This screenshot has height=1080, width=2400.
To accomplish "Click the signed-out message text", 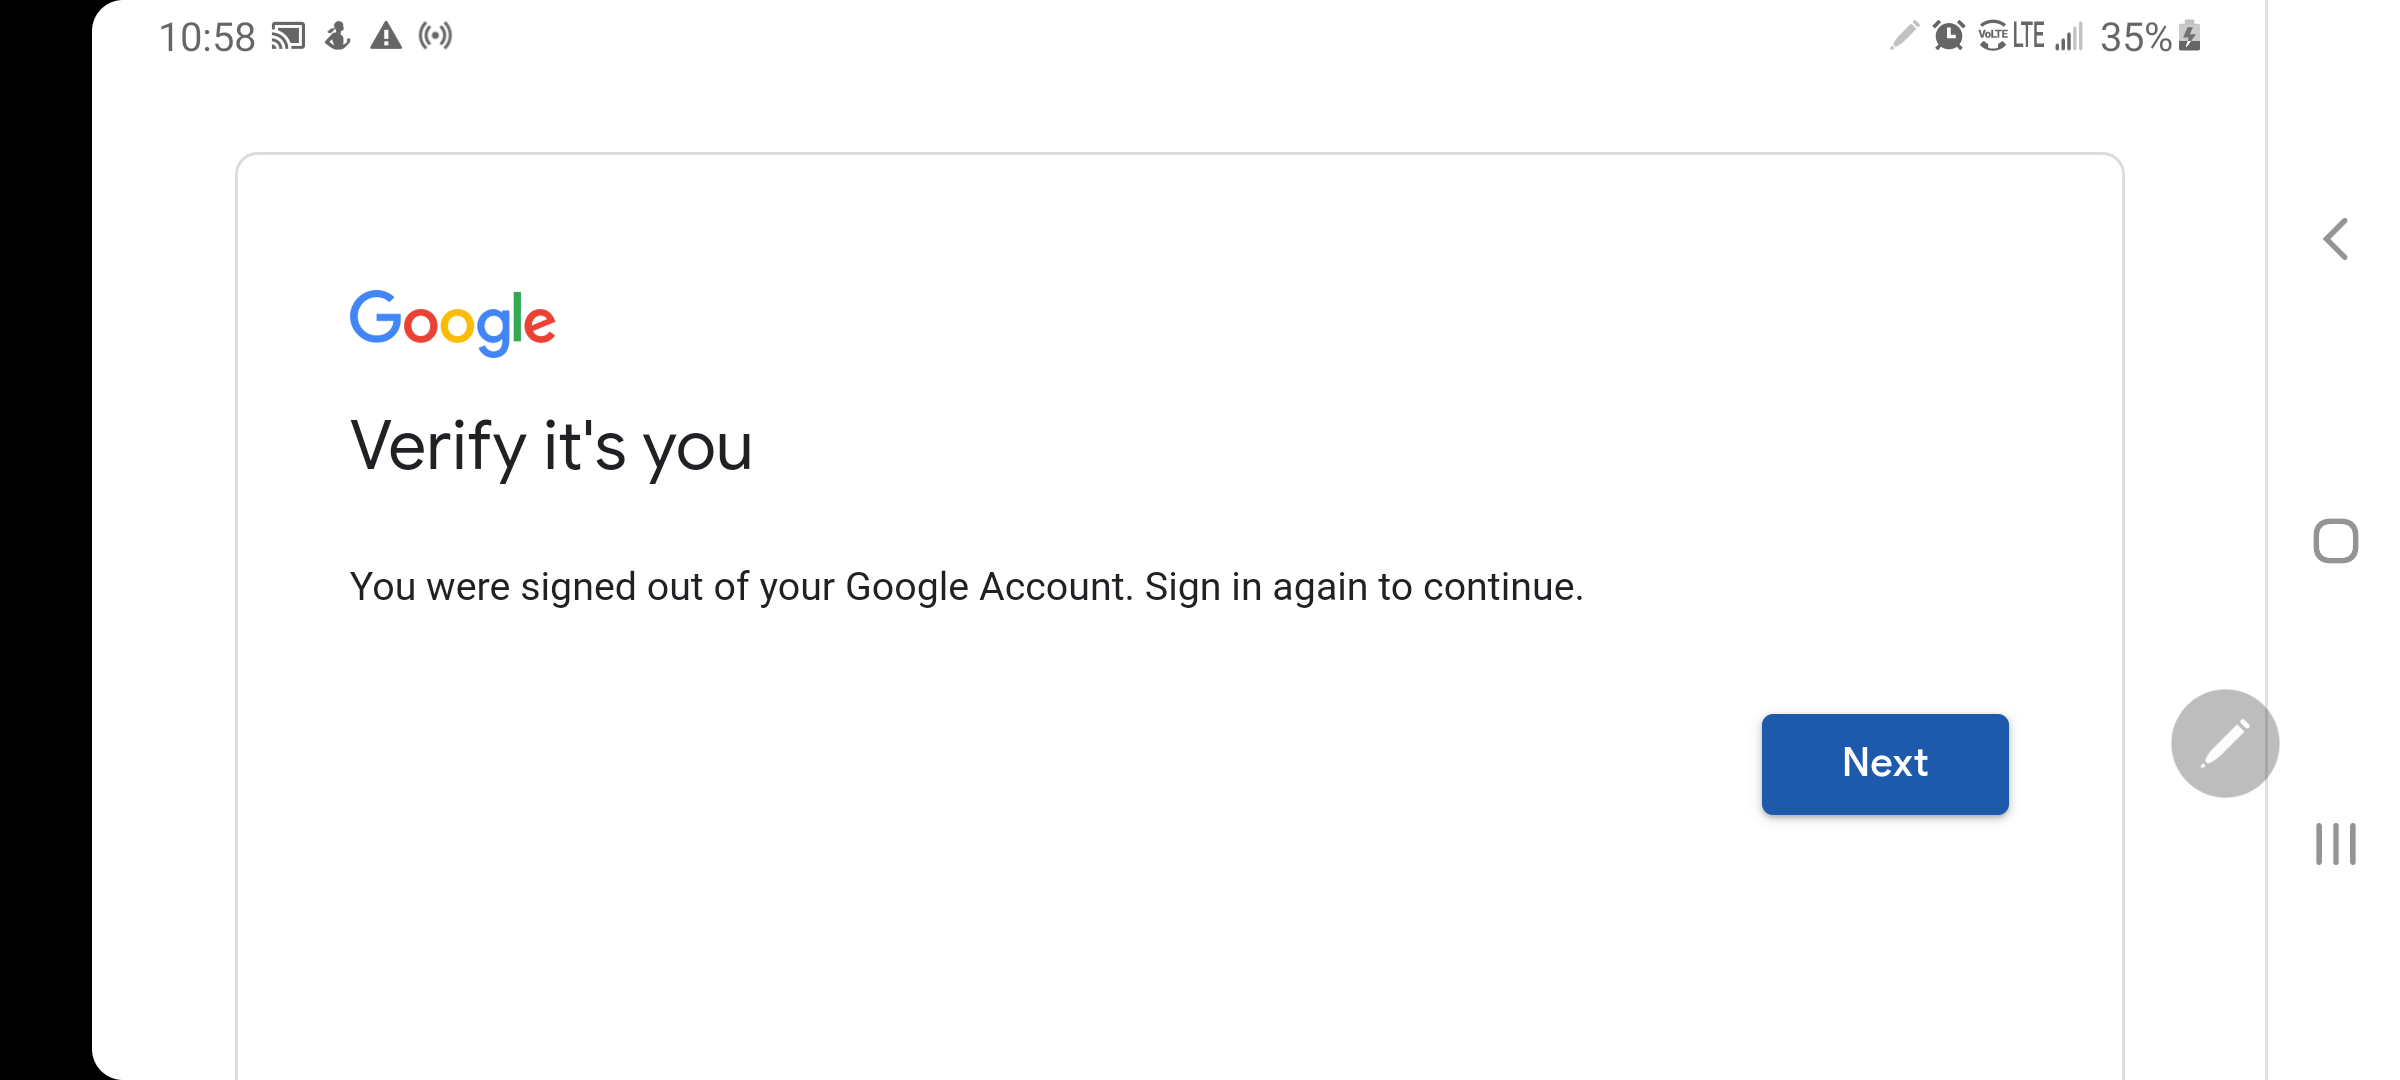I will [966, 587].
